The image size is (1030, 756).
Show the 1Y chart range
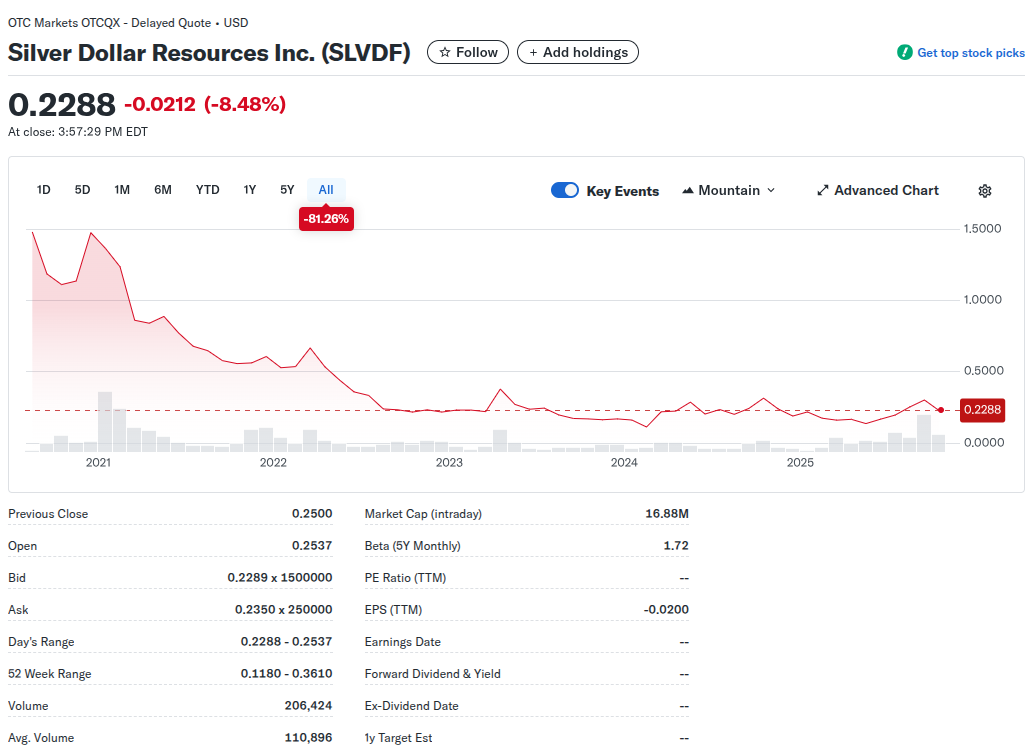250,190
